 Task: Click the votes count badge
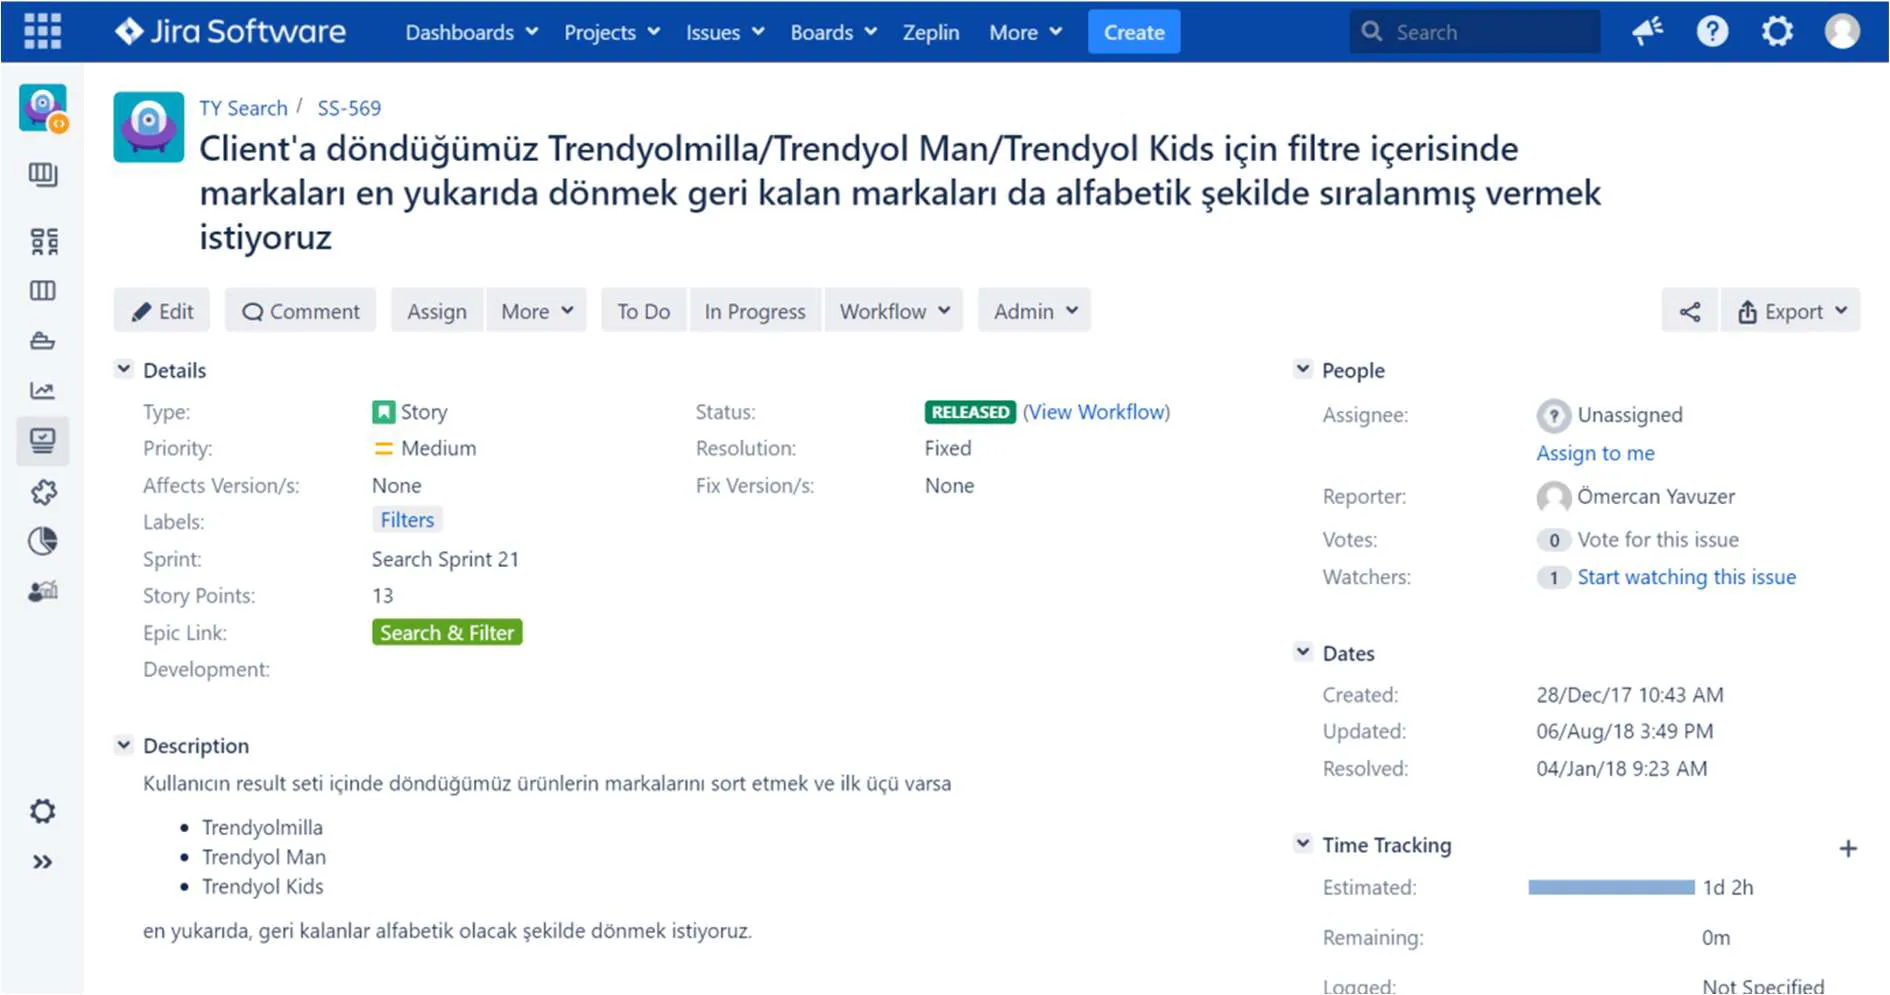pos(1553,541)
